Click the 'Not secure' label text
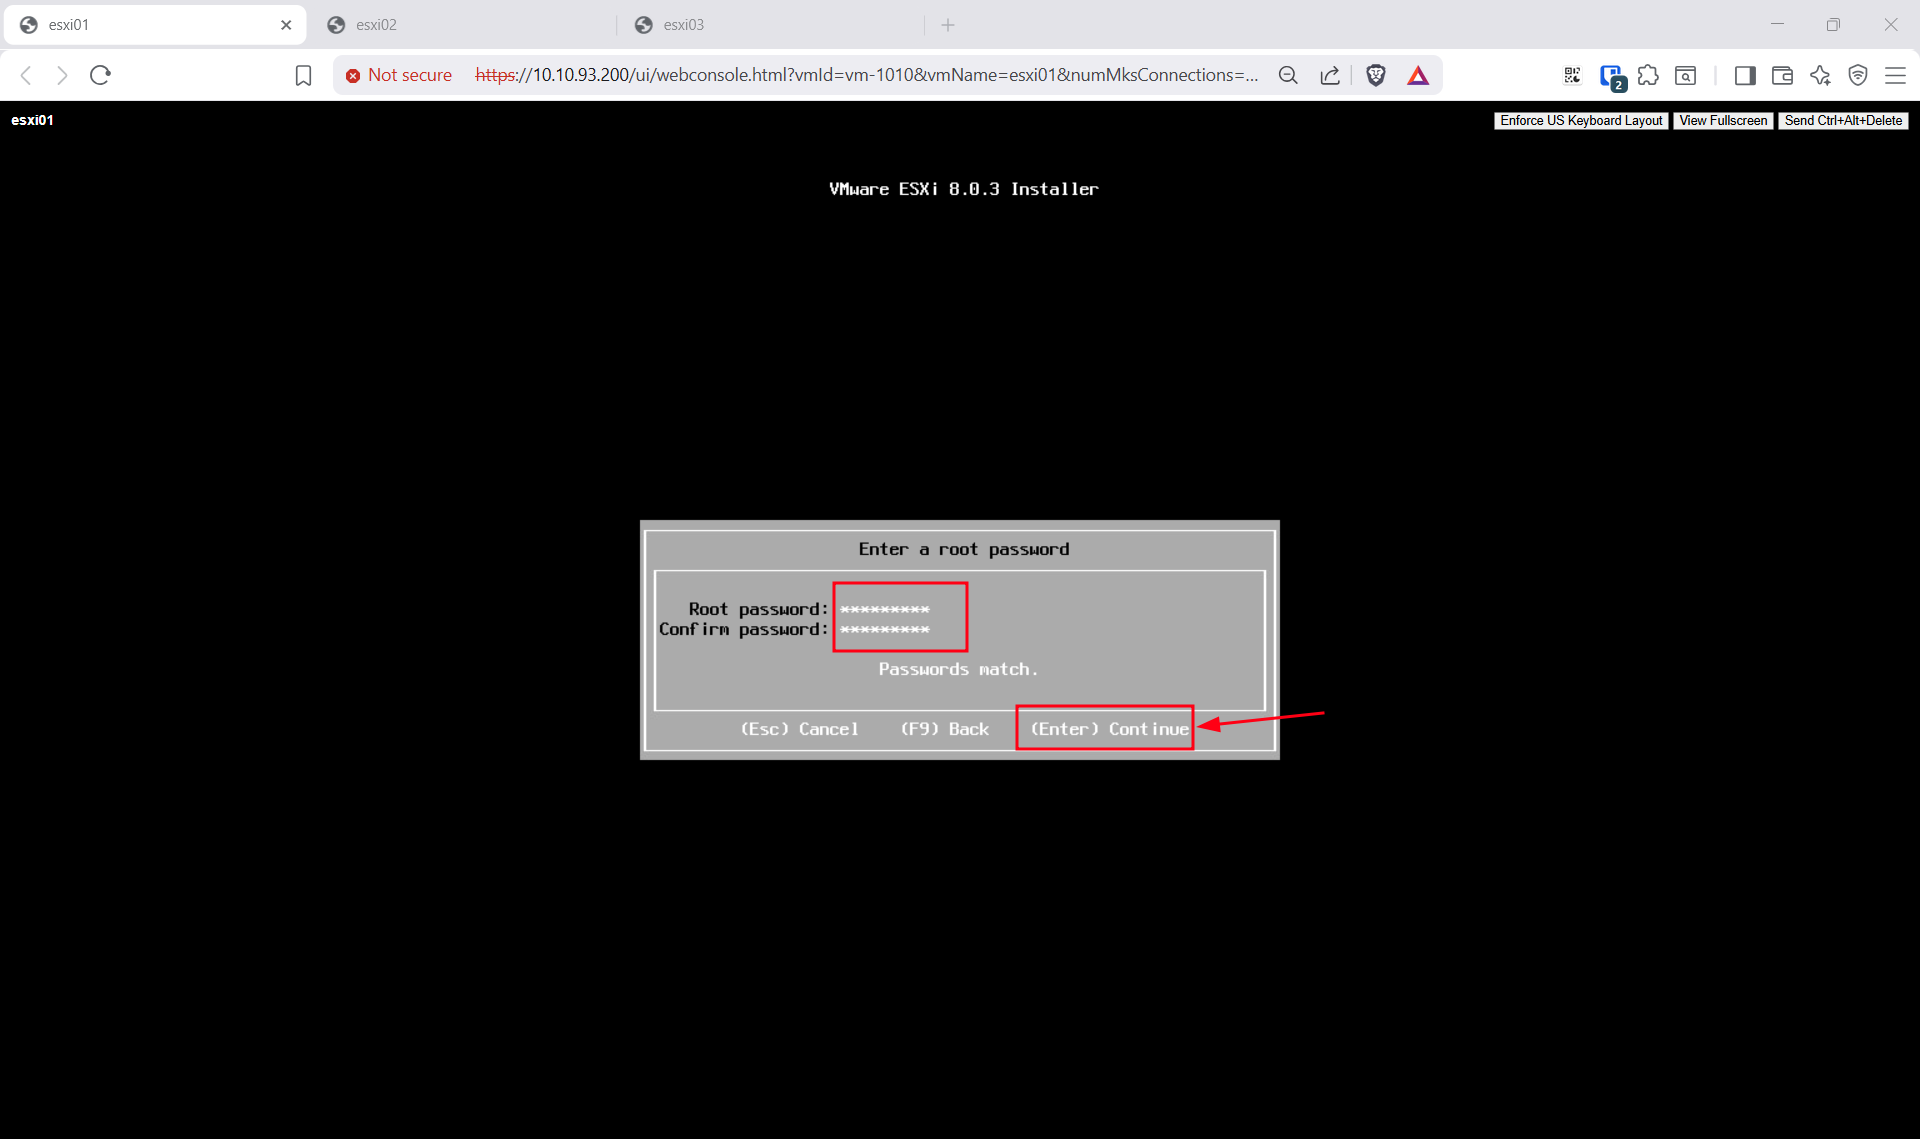The height and width of the screenshot is (1139, 1920). tap(410, 75)
